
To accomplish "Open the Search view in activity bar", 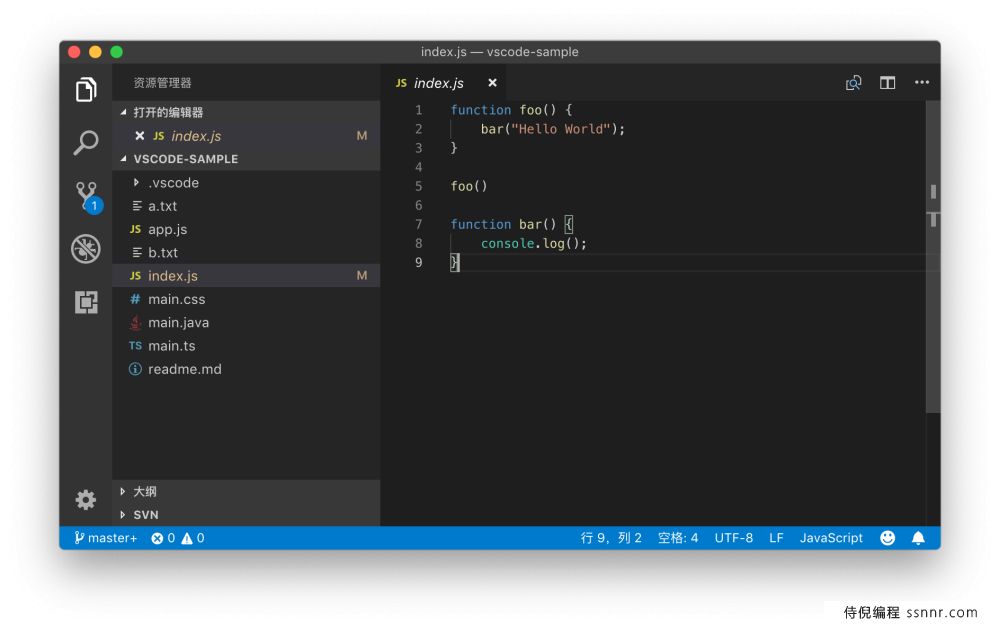I will [86, 143].
